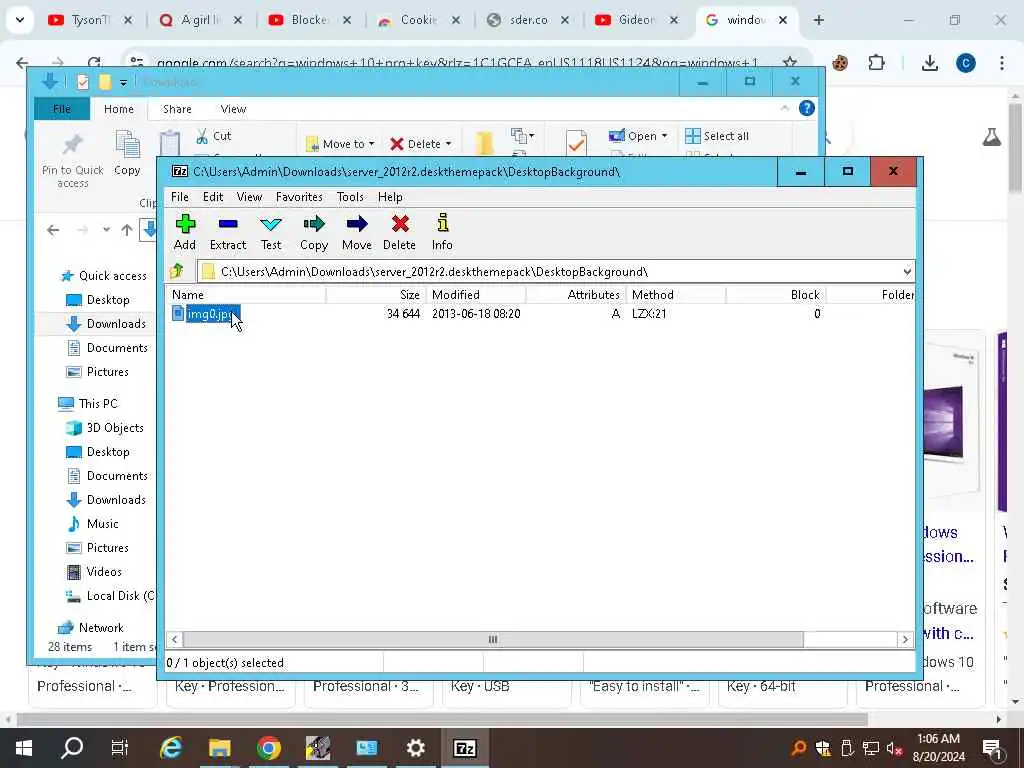Click Pin to Quick access in Explorer ribbon
This screenshot has height=768, width=1024.
pyautogui.click(x=72, y=161)
